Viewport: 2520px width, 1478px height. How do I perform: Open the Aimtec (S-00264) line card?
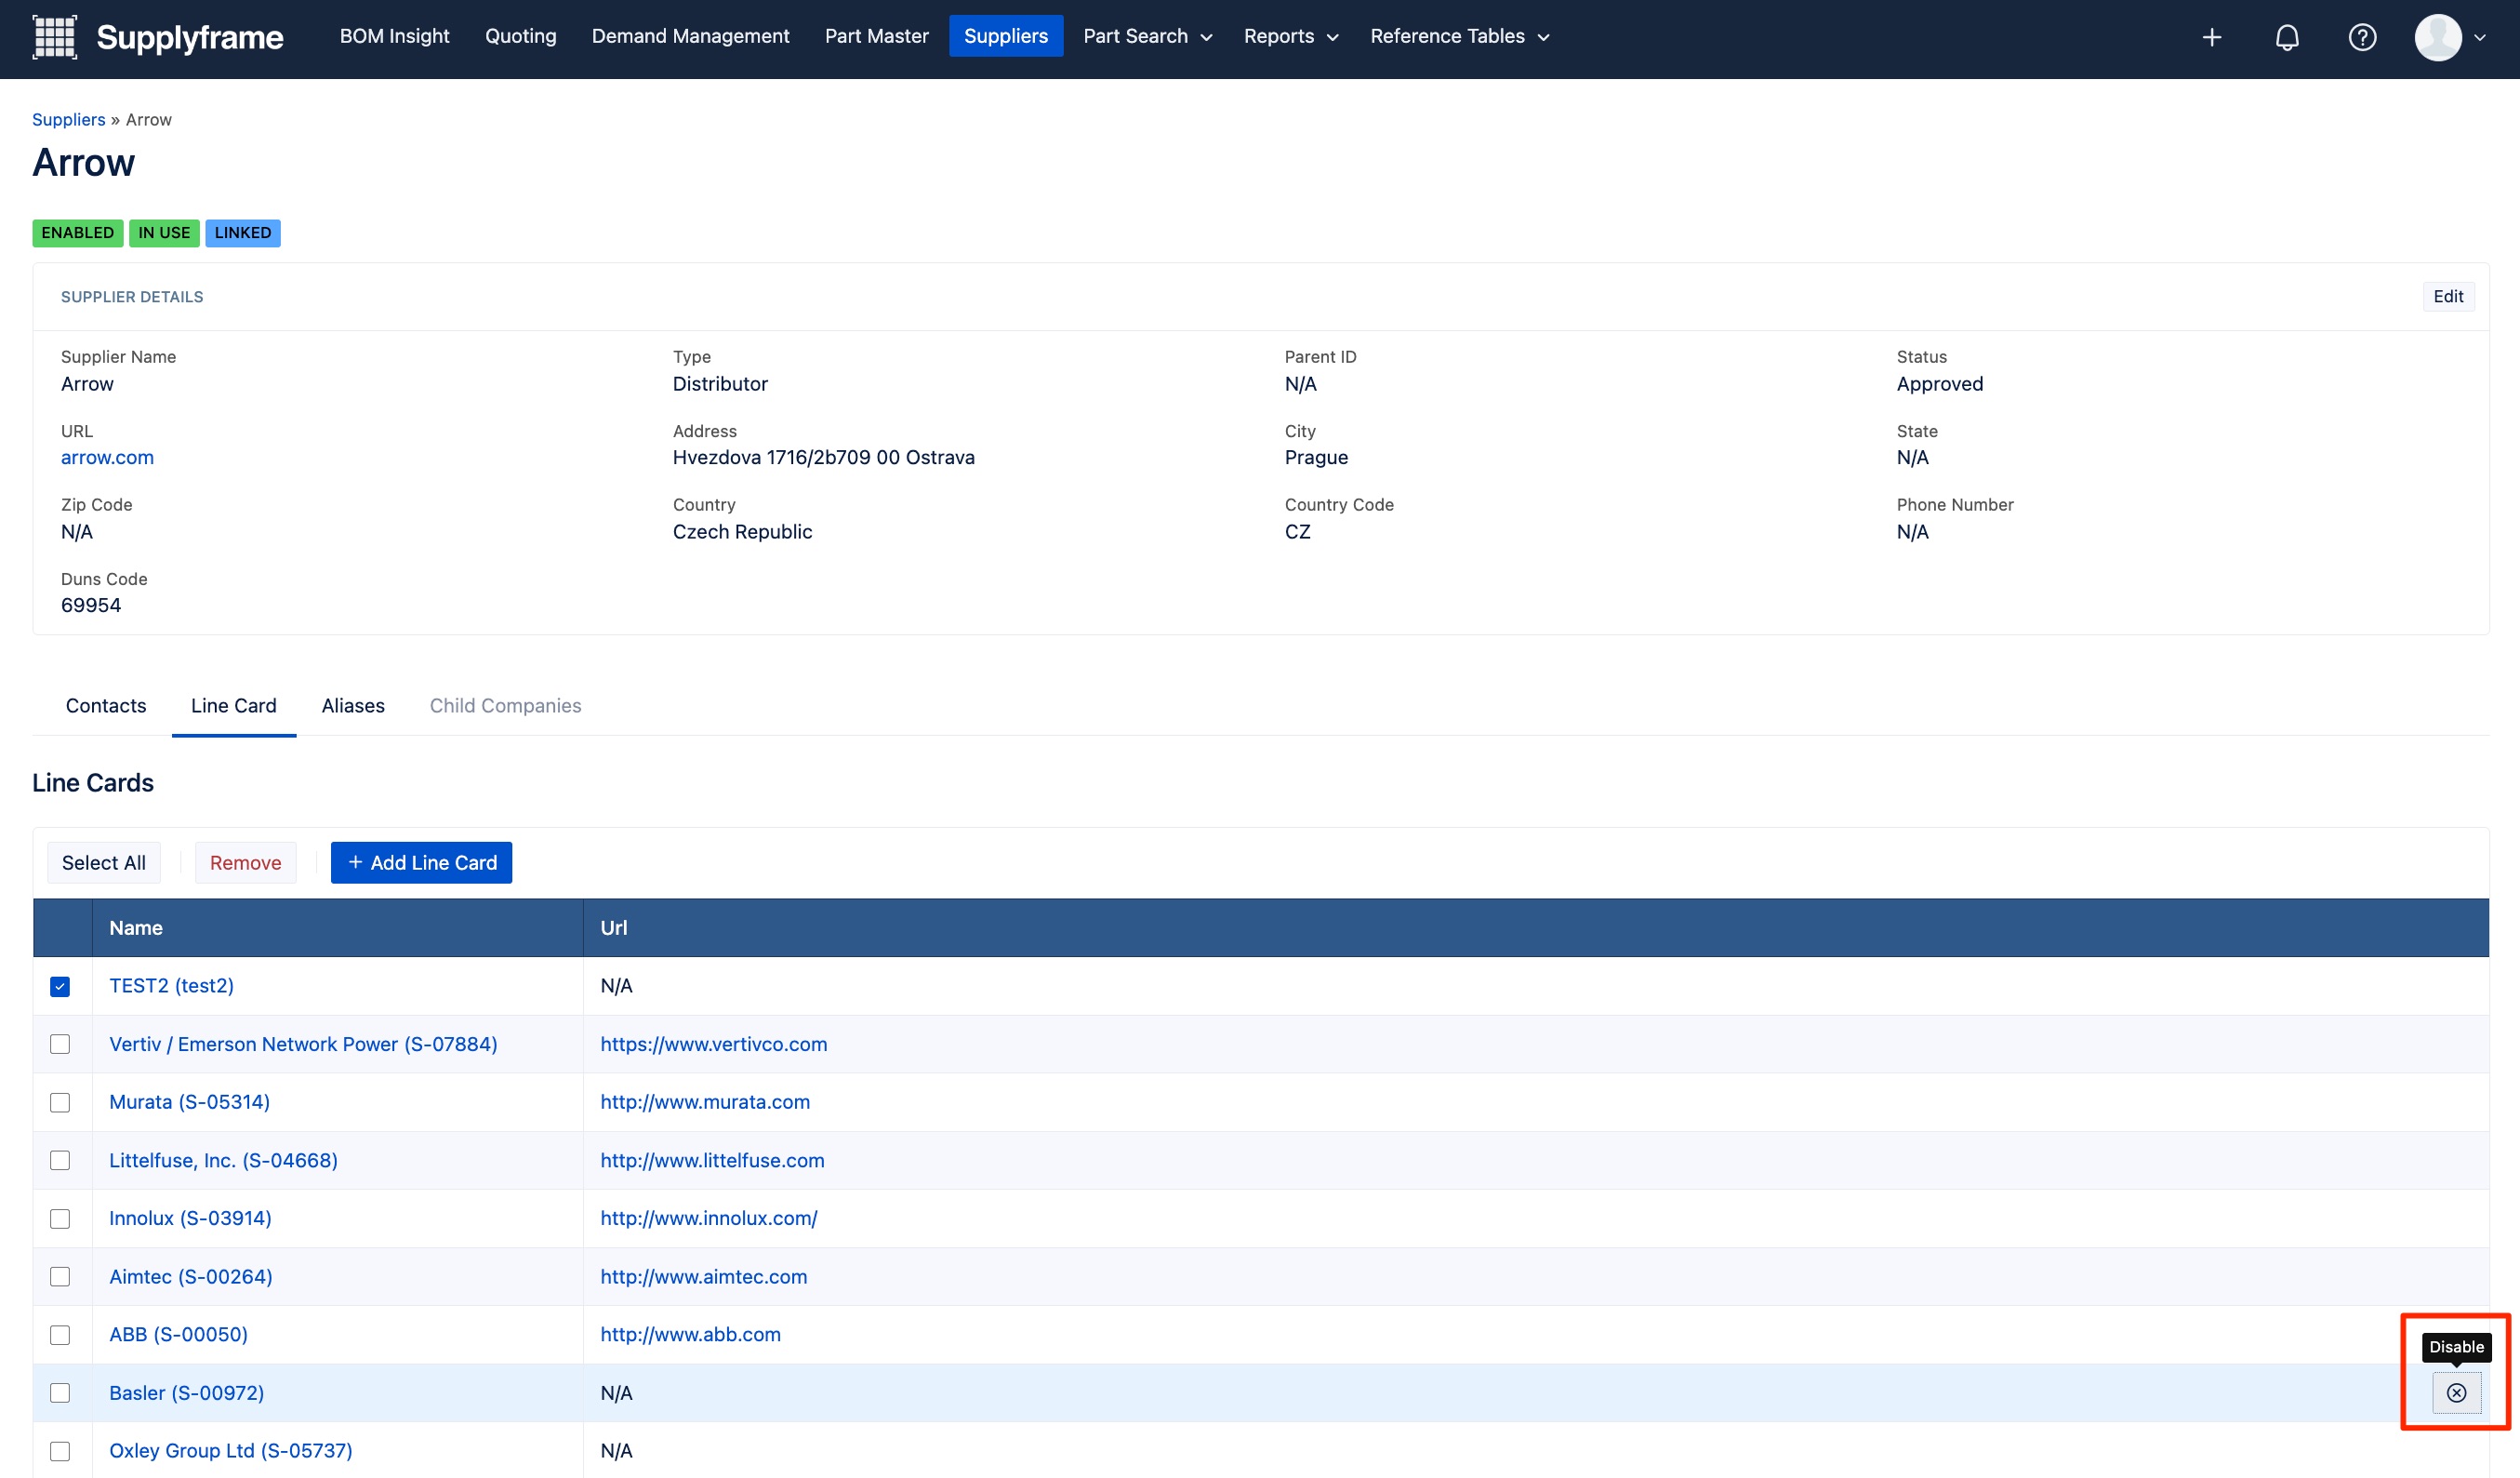pyautogui.click(x=190, y=1276)
